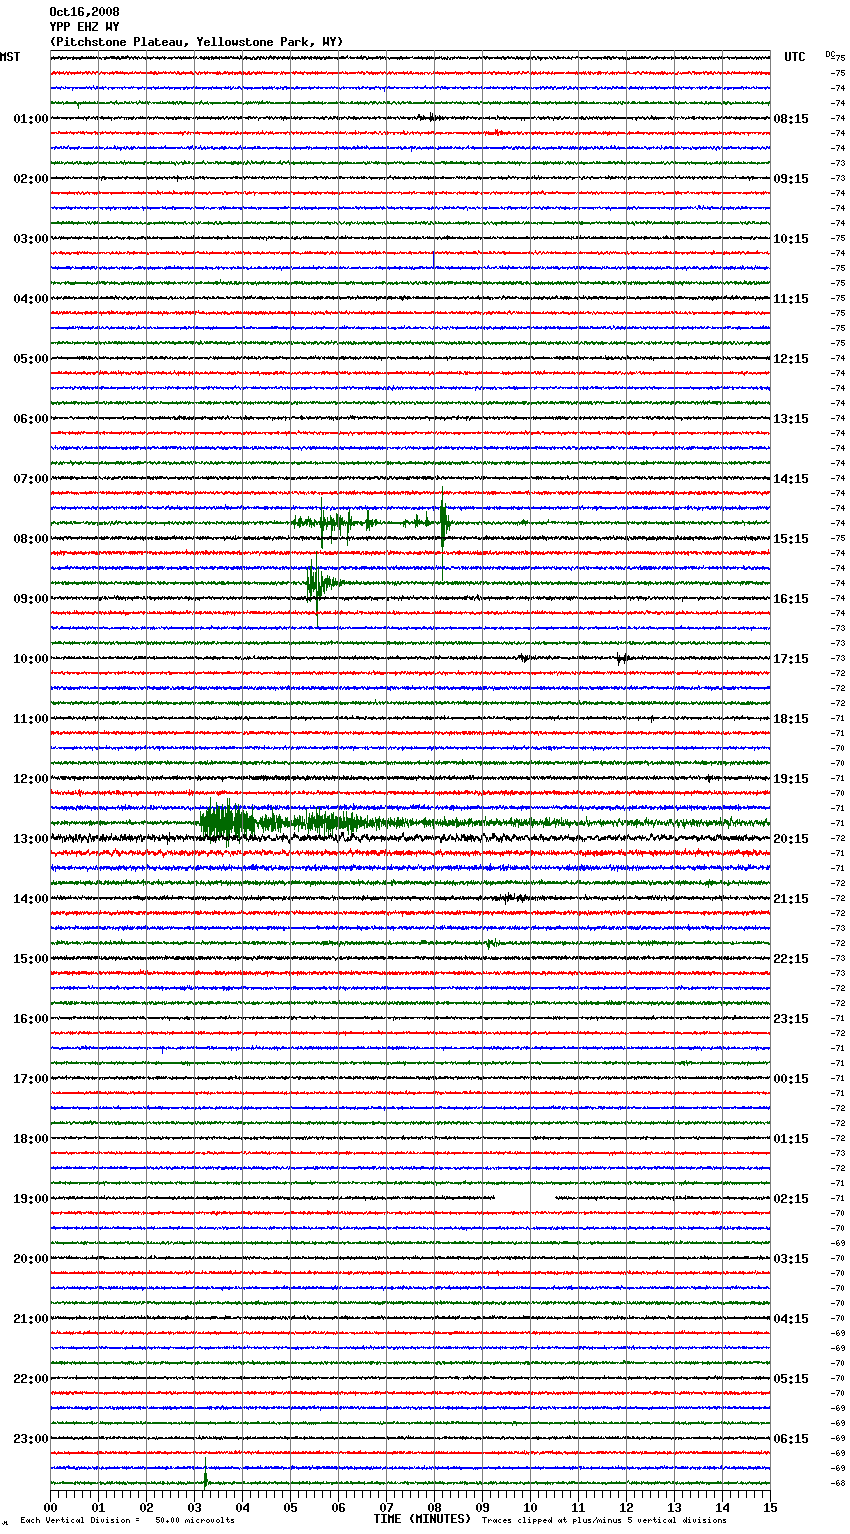The width and height of the screenshot is (850, 1534).
Task: Click the 22:15 UTC time label
Action: tap(791, 959)
